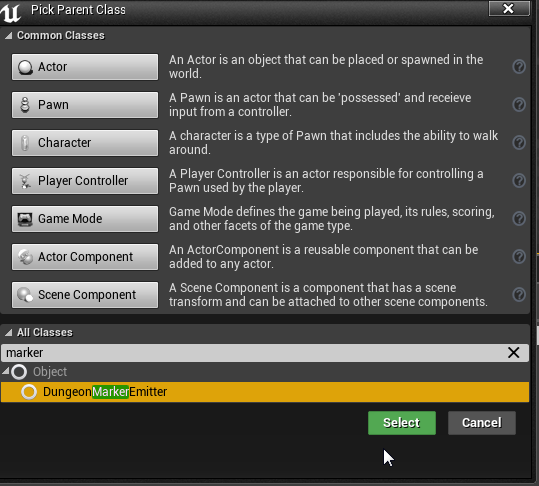This screenshot has width=539, height=486.
Task: Choose Pawn as the parent class
Action: (85, 105)
